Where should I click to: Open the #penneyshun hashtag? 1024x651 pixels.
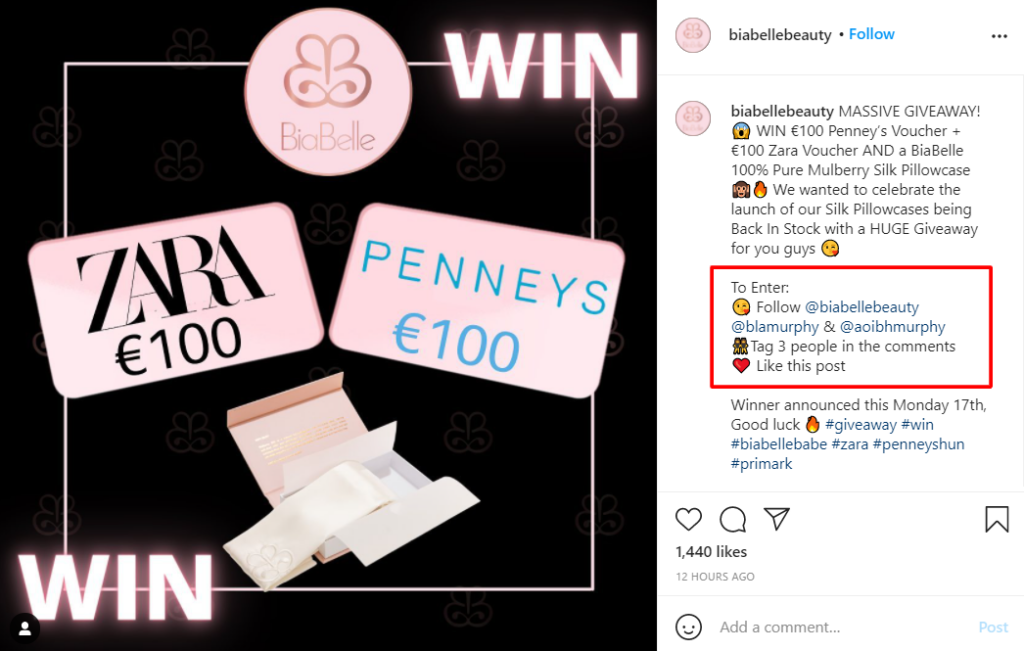coord(918,444)
